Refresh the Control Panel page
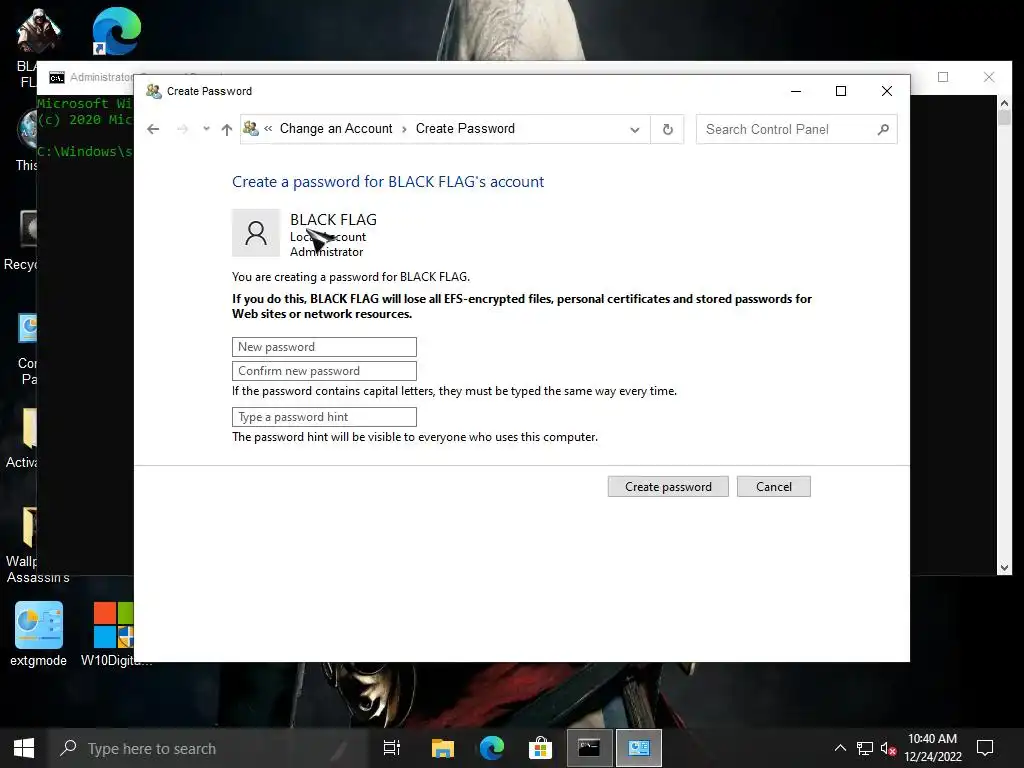Image resolution: width=1024 pixels, height=768 pixels. point(667,129)
